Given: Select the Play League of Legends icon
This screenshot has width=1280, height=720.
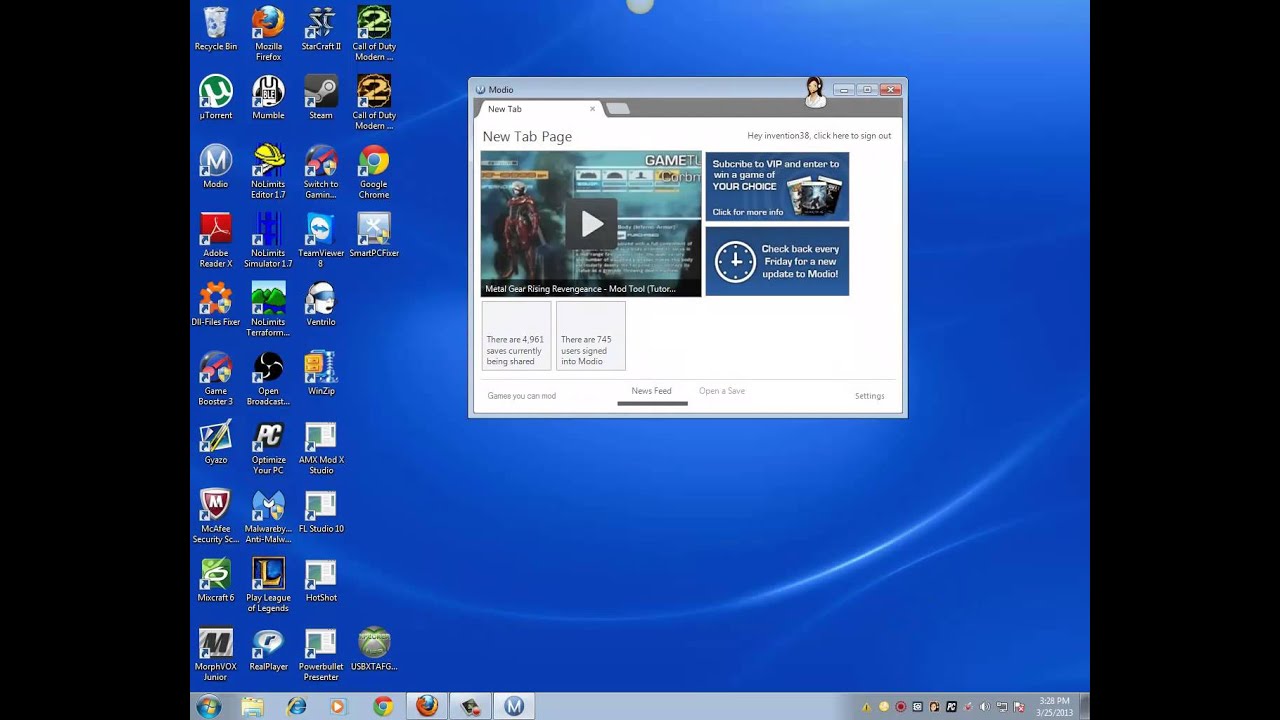Looking at the screenshot, I should point(268,586).
